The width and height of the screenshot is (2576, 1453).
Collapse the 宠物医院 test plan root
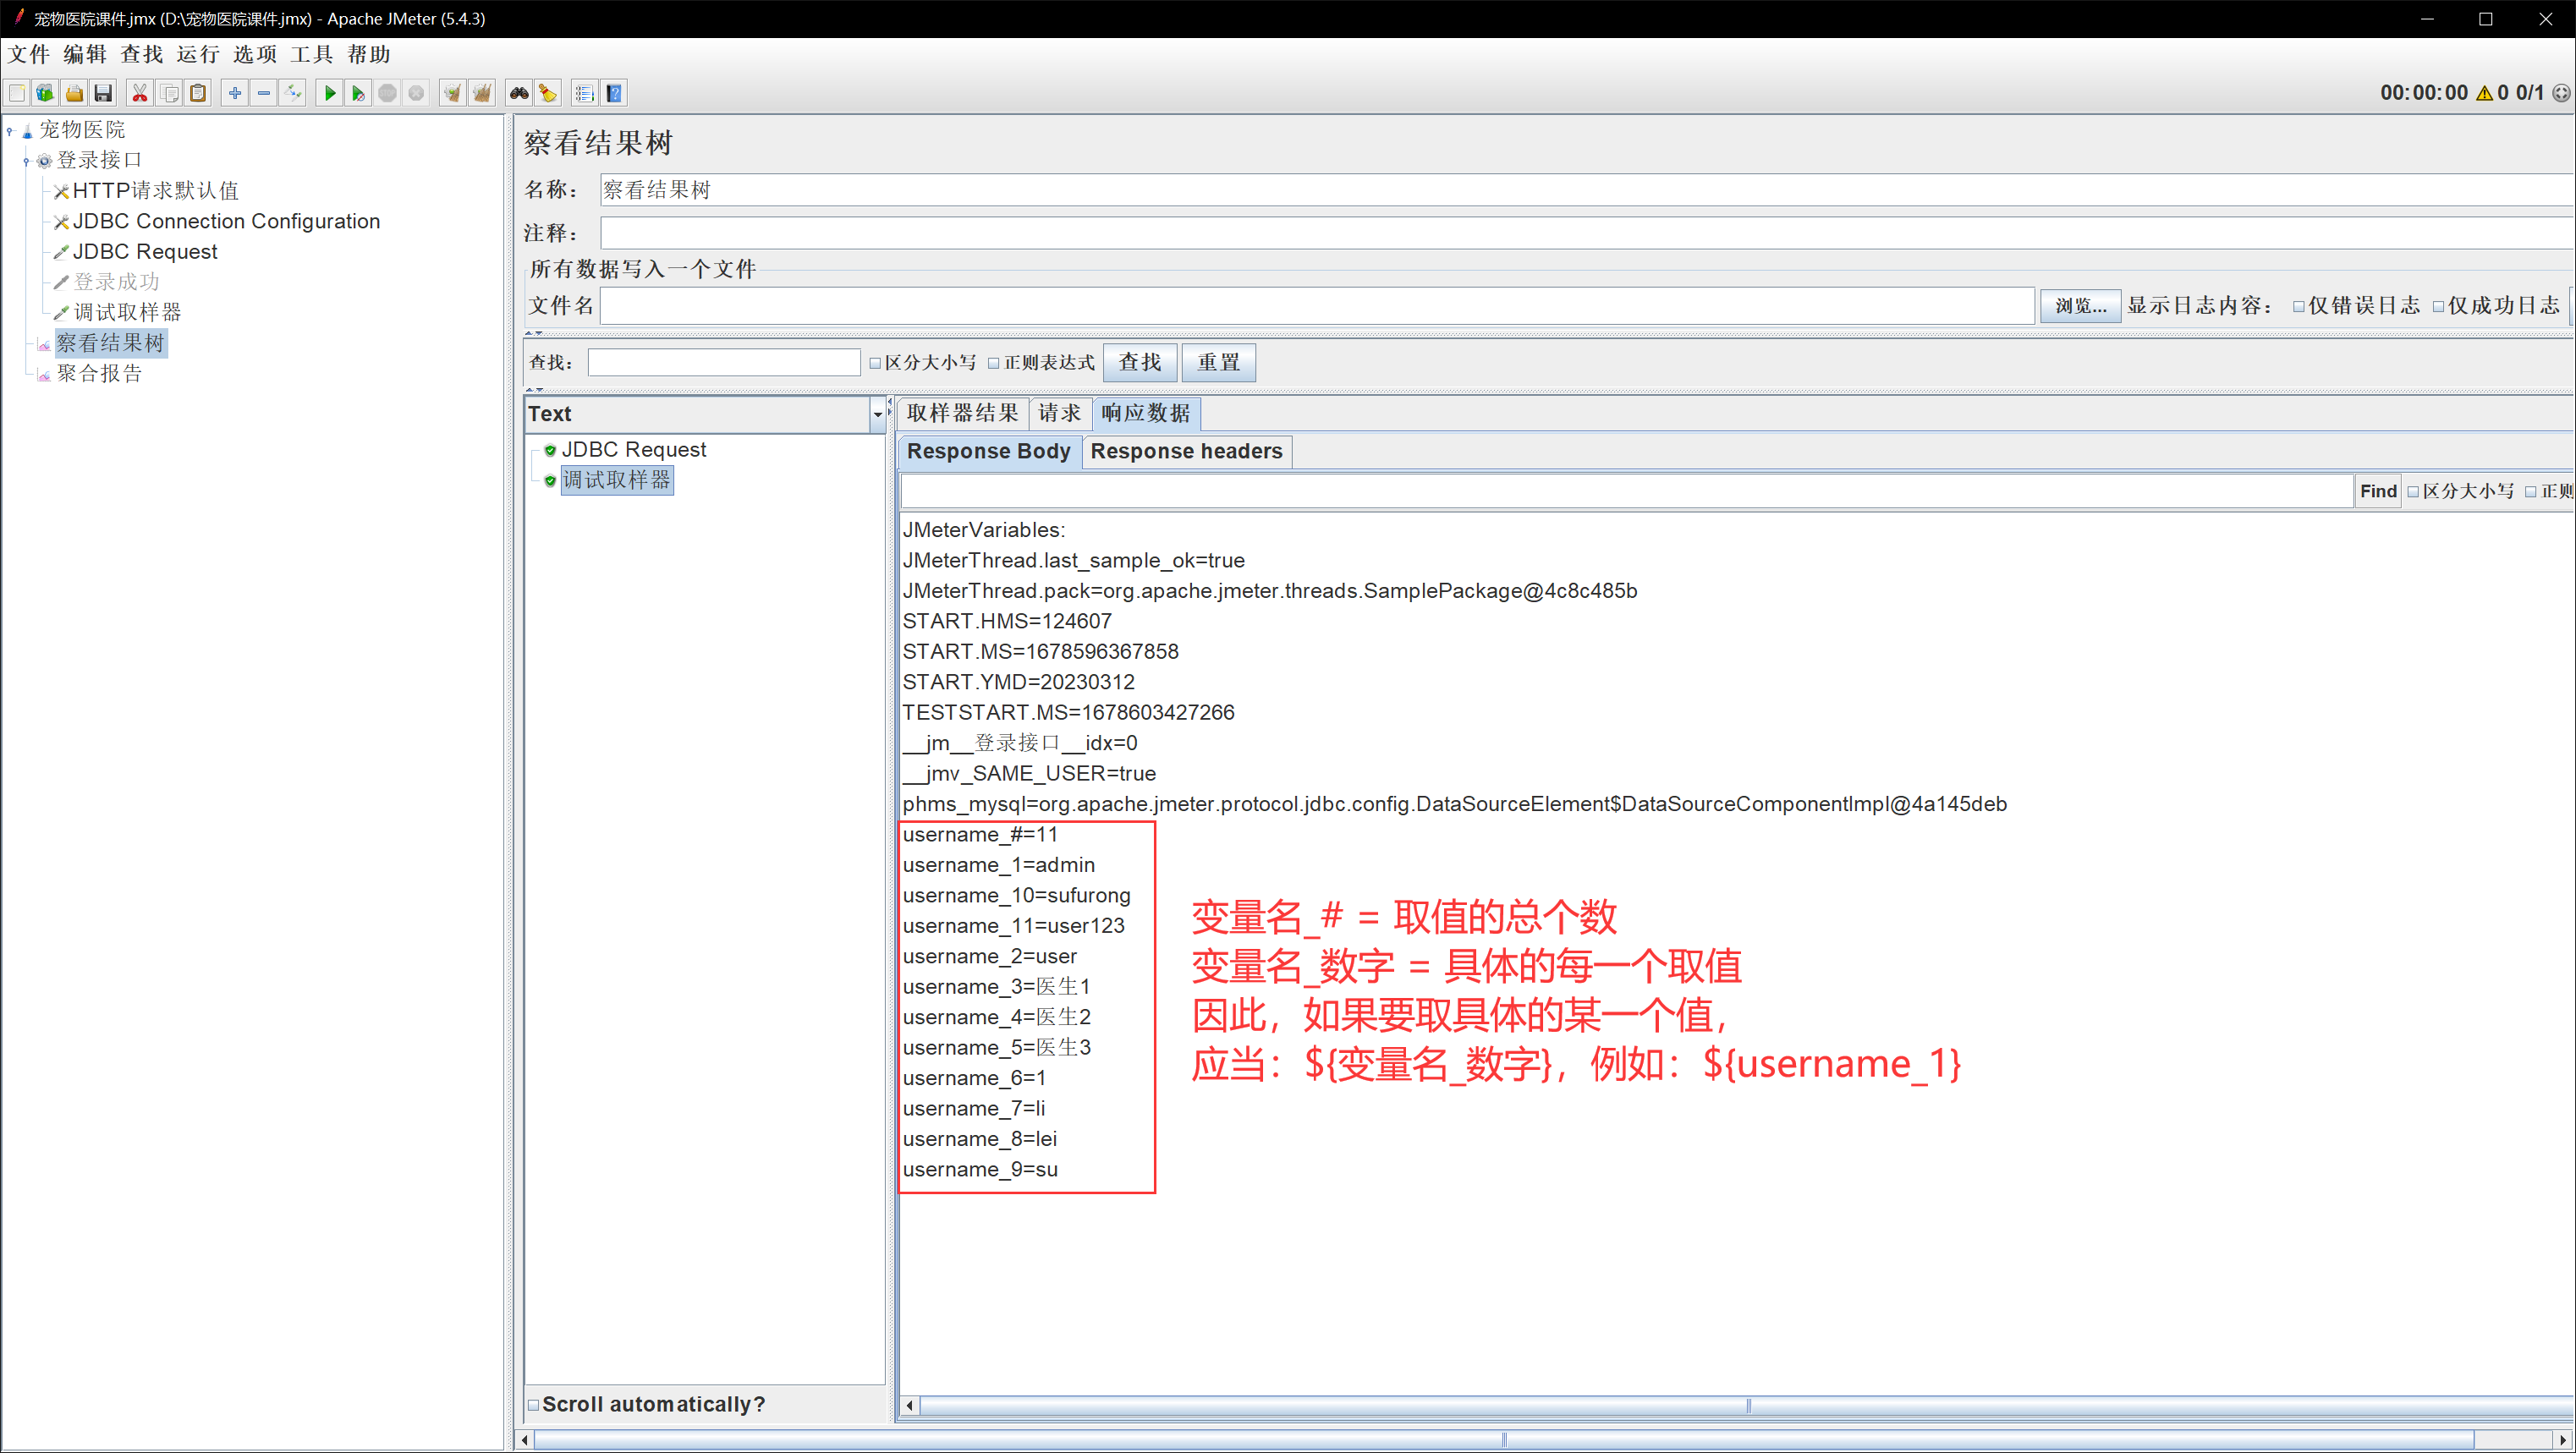pyautogui.click(x=10, y=130)
